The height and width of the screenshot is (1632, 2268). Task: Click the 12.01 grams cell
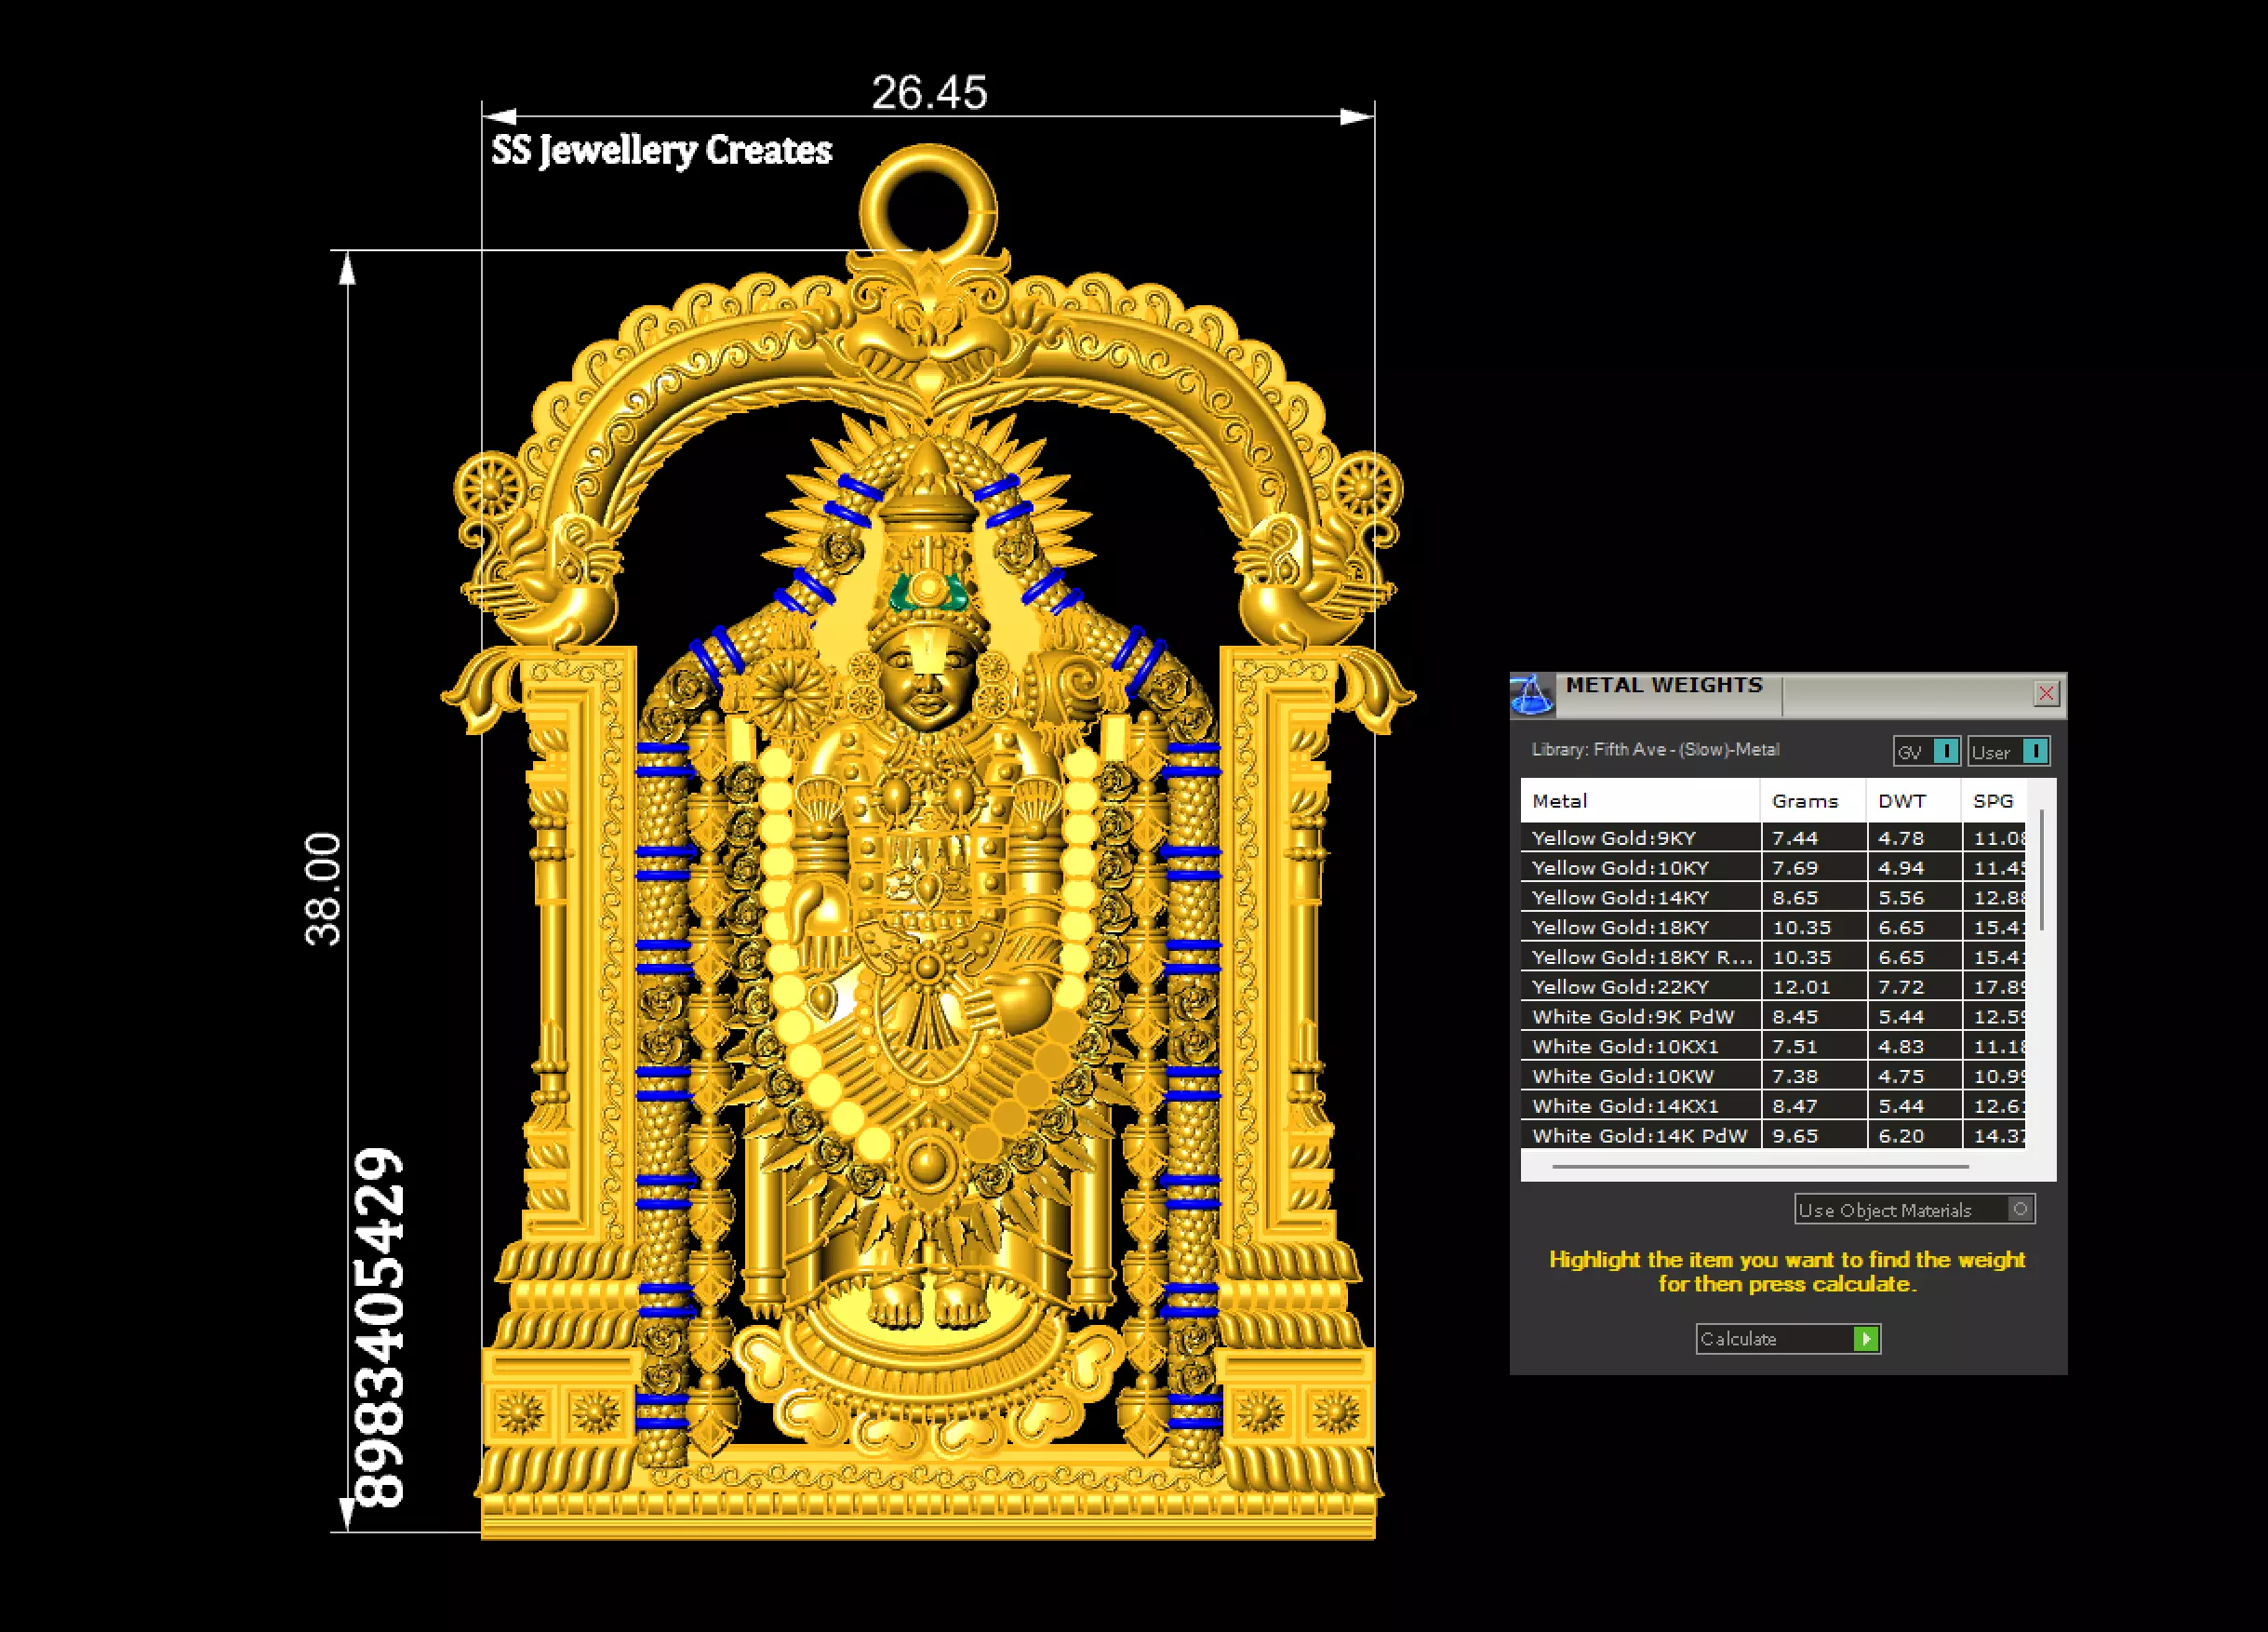(1813, 987)
